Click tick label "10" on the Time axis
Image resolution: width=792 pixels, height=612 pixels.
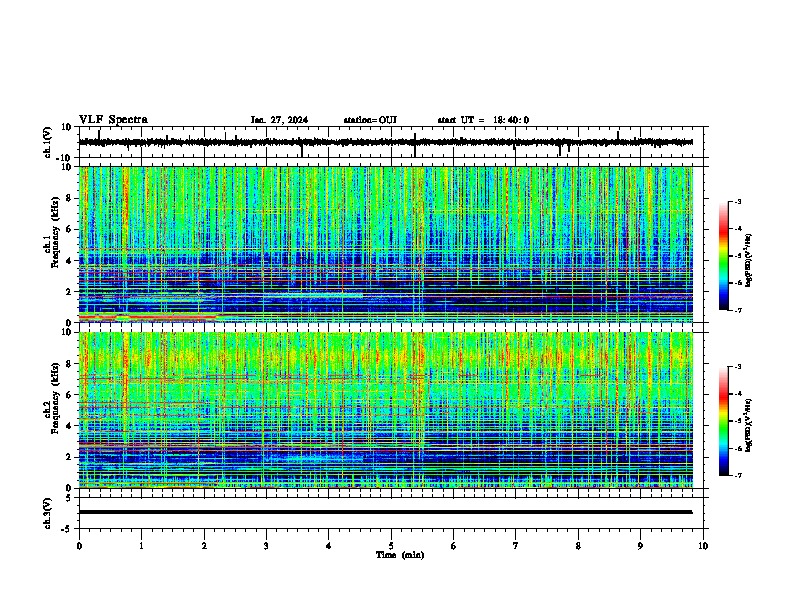[703, 546]
